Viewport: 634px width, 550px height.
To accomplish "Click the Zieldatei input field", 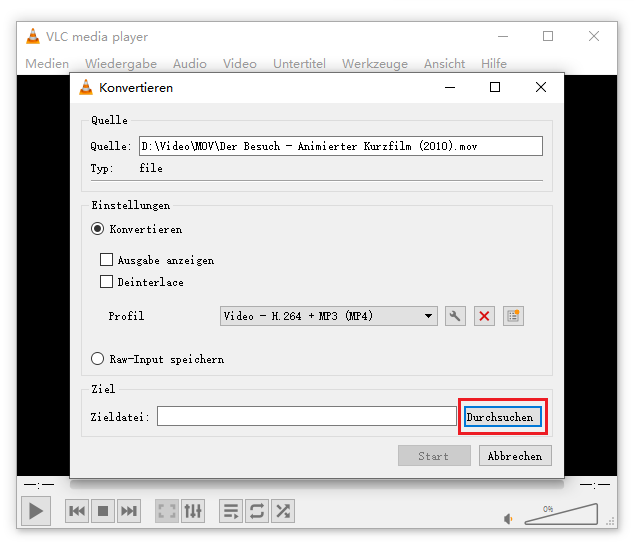I will 306,416.
